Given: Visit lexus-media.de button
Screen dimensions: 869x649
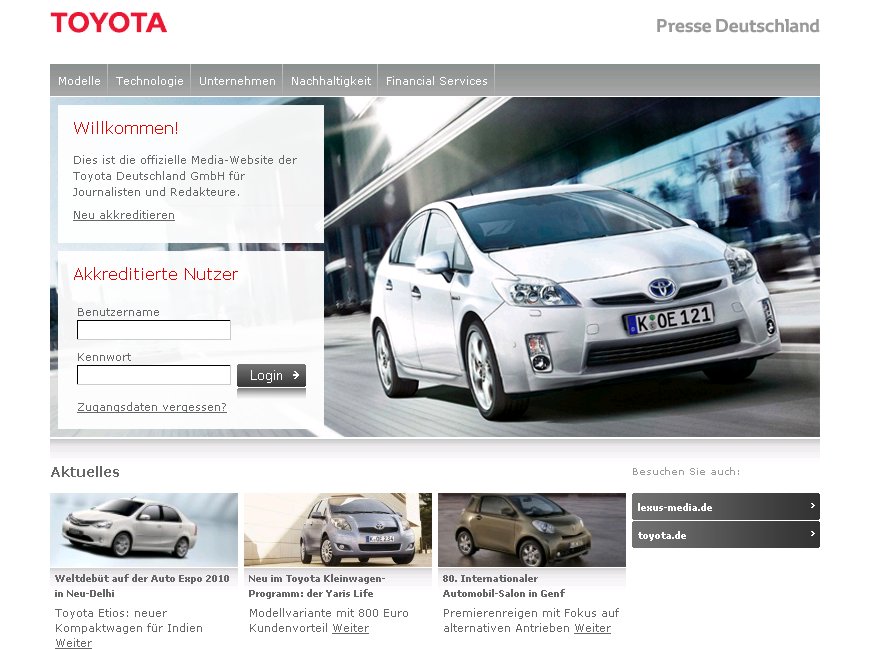Looking at the screenshot, I should tap(726, 507).
